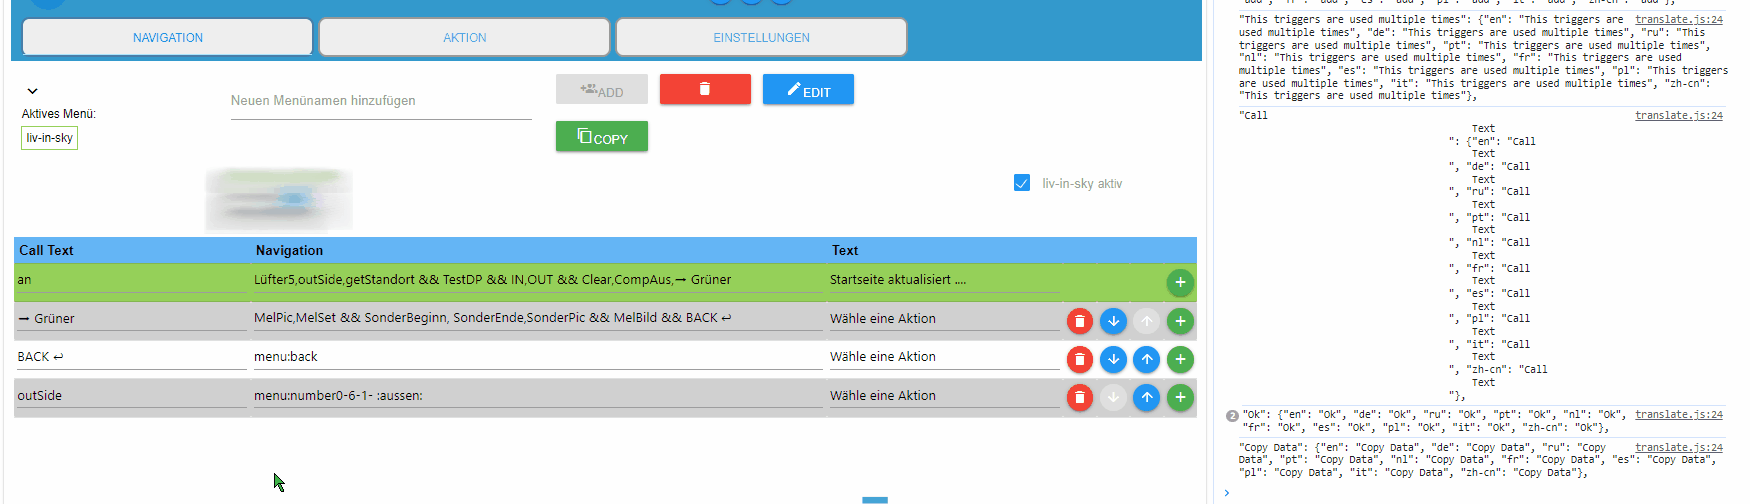Move the outSide row up

pos(1147,398)
